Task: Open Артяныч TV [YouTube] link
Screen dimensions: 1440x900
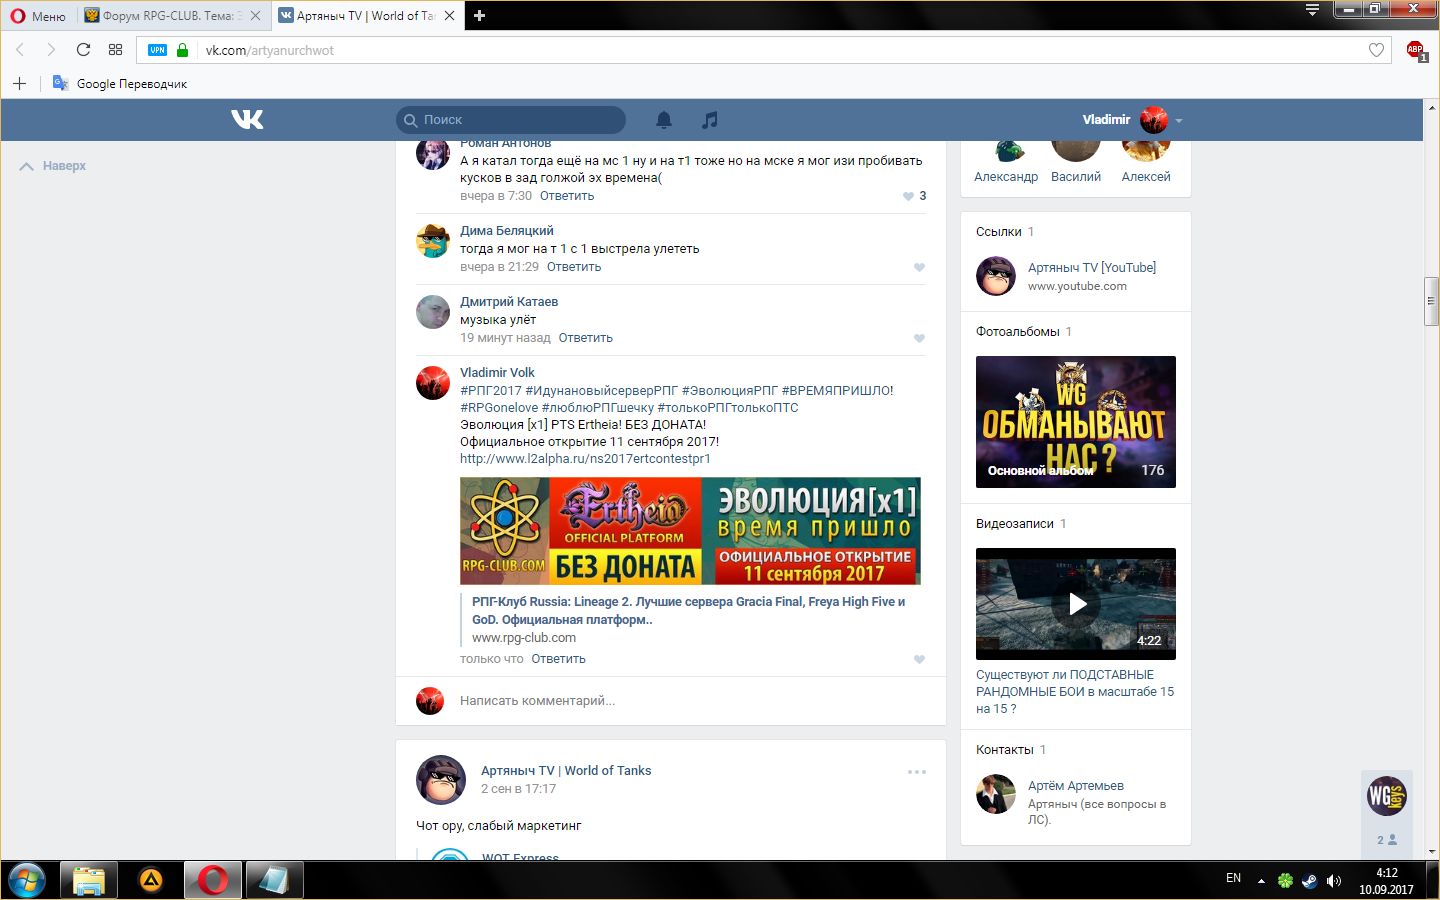Action: (1092, 268)
